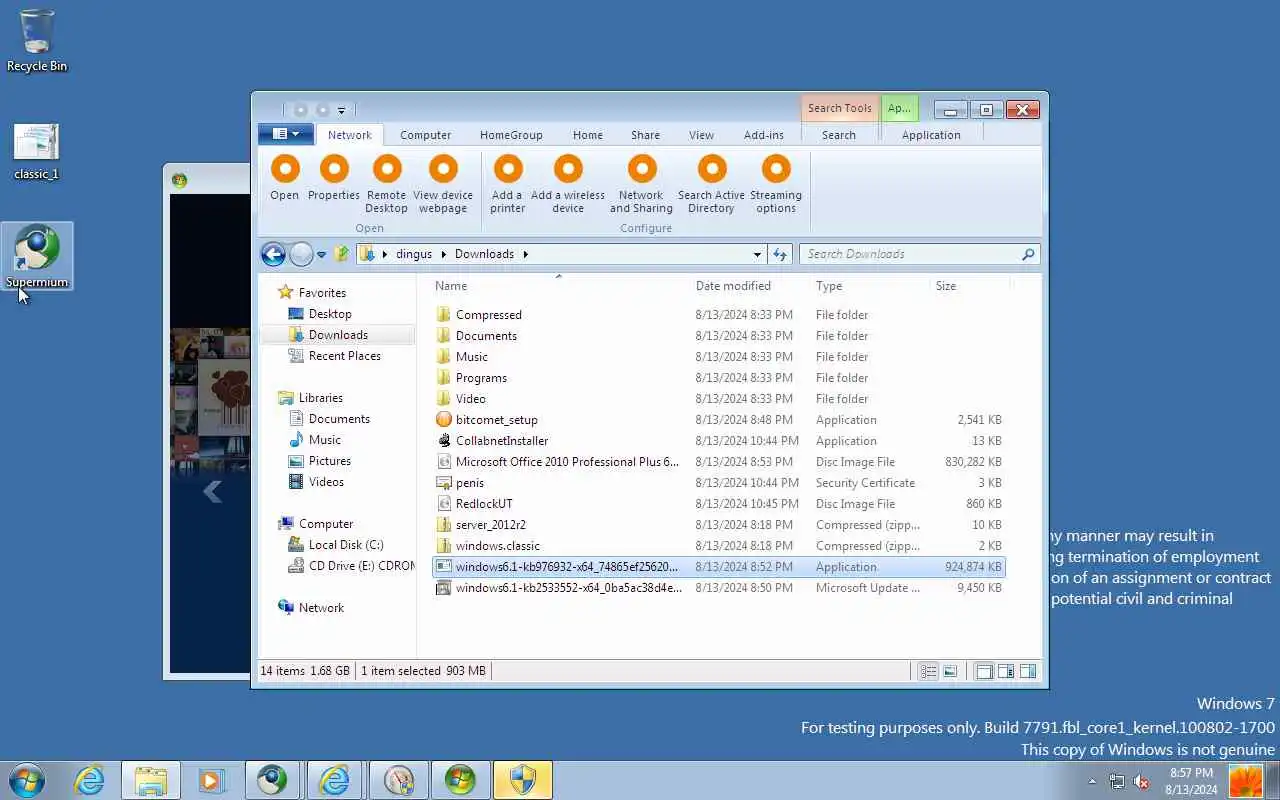Click the Up folder icon beside address bar
The width and height of the screenshot is (1280, 800).
point(343,254)
